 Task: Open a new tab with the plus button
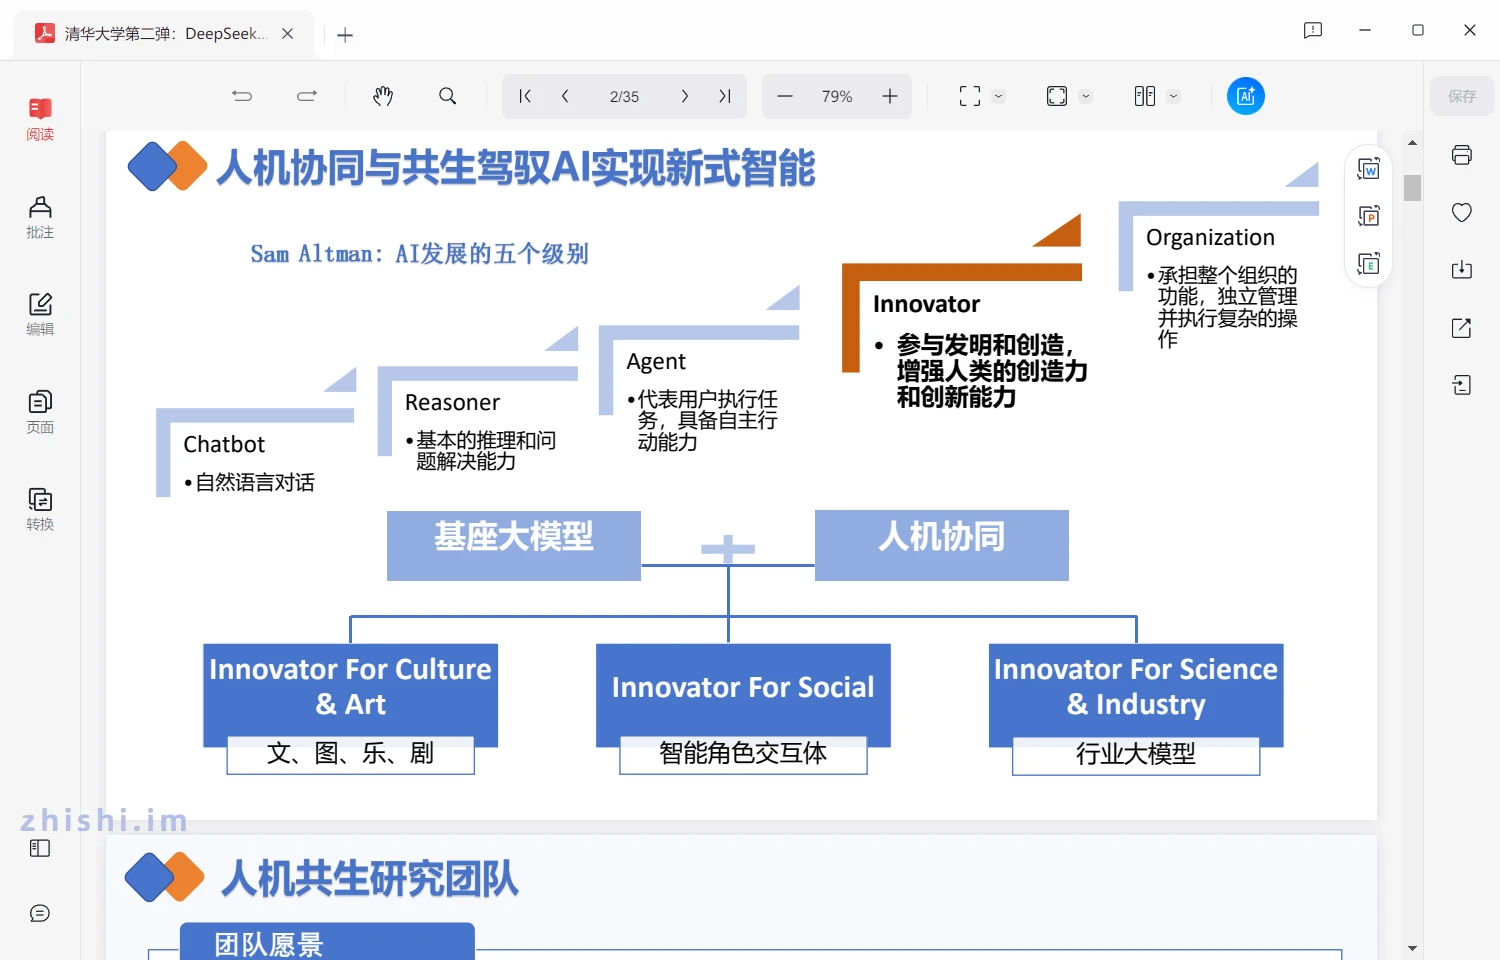pyautogui.click(x=345, y=35)
